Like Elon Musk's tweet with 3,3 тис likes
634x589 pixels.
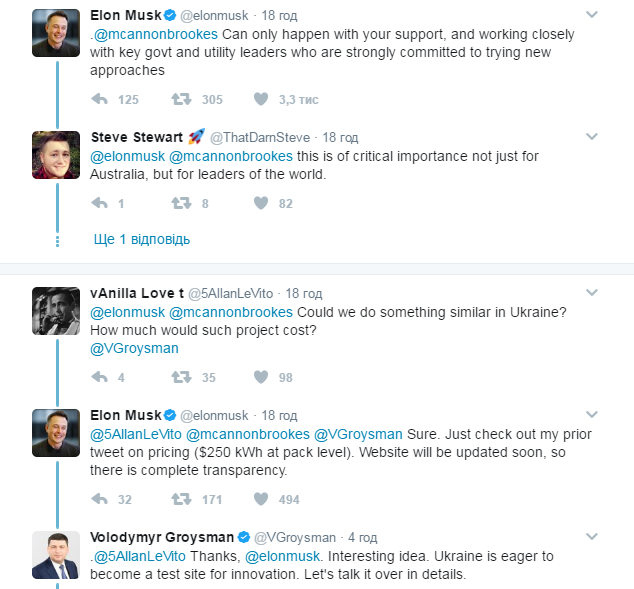point(261,99)
